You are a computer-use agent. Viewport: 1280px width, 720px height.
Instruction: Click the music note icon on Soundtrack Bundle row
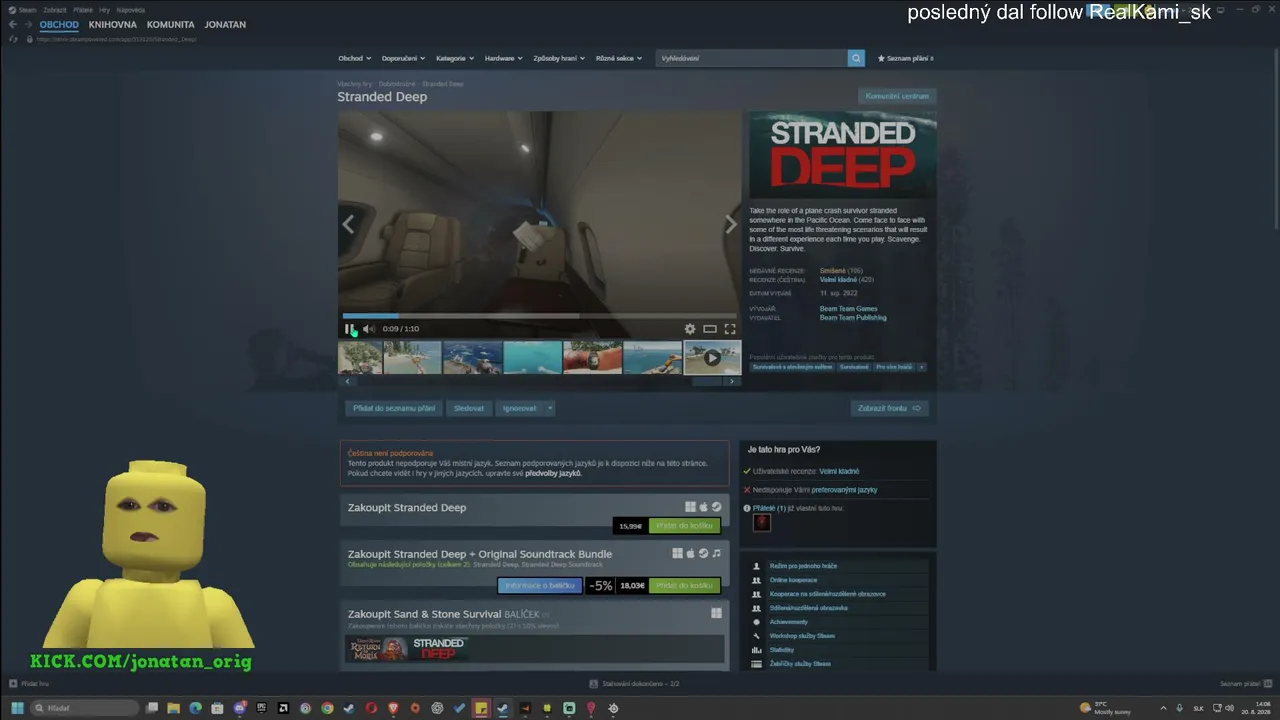[716, 553]
